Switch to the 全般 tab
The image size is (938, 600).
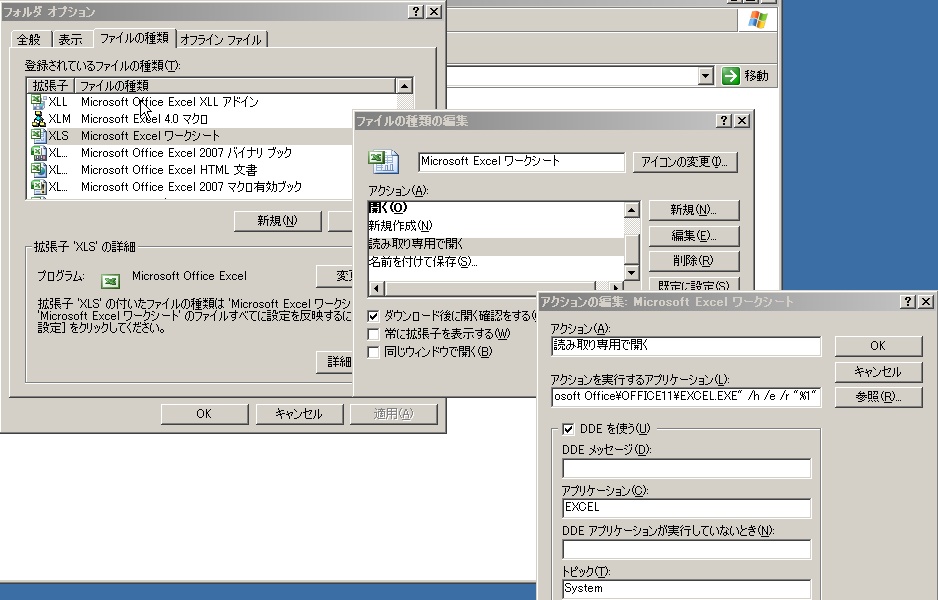29,39
